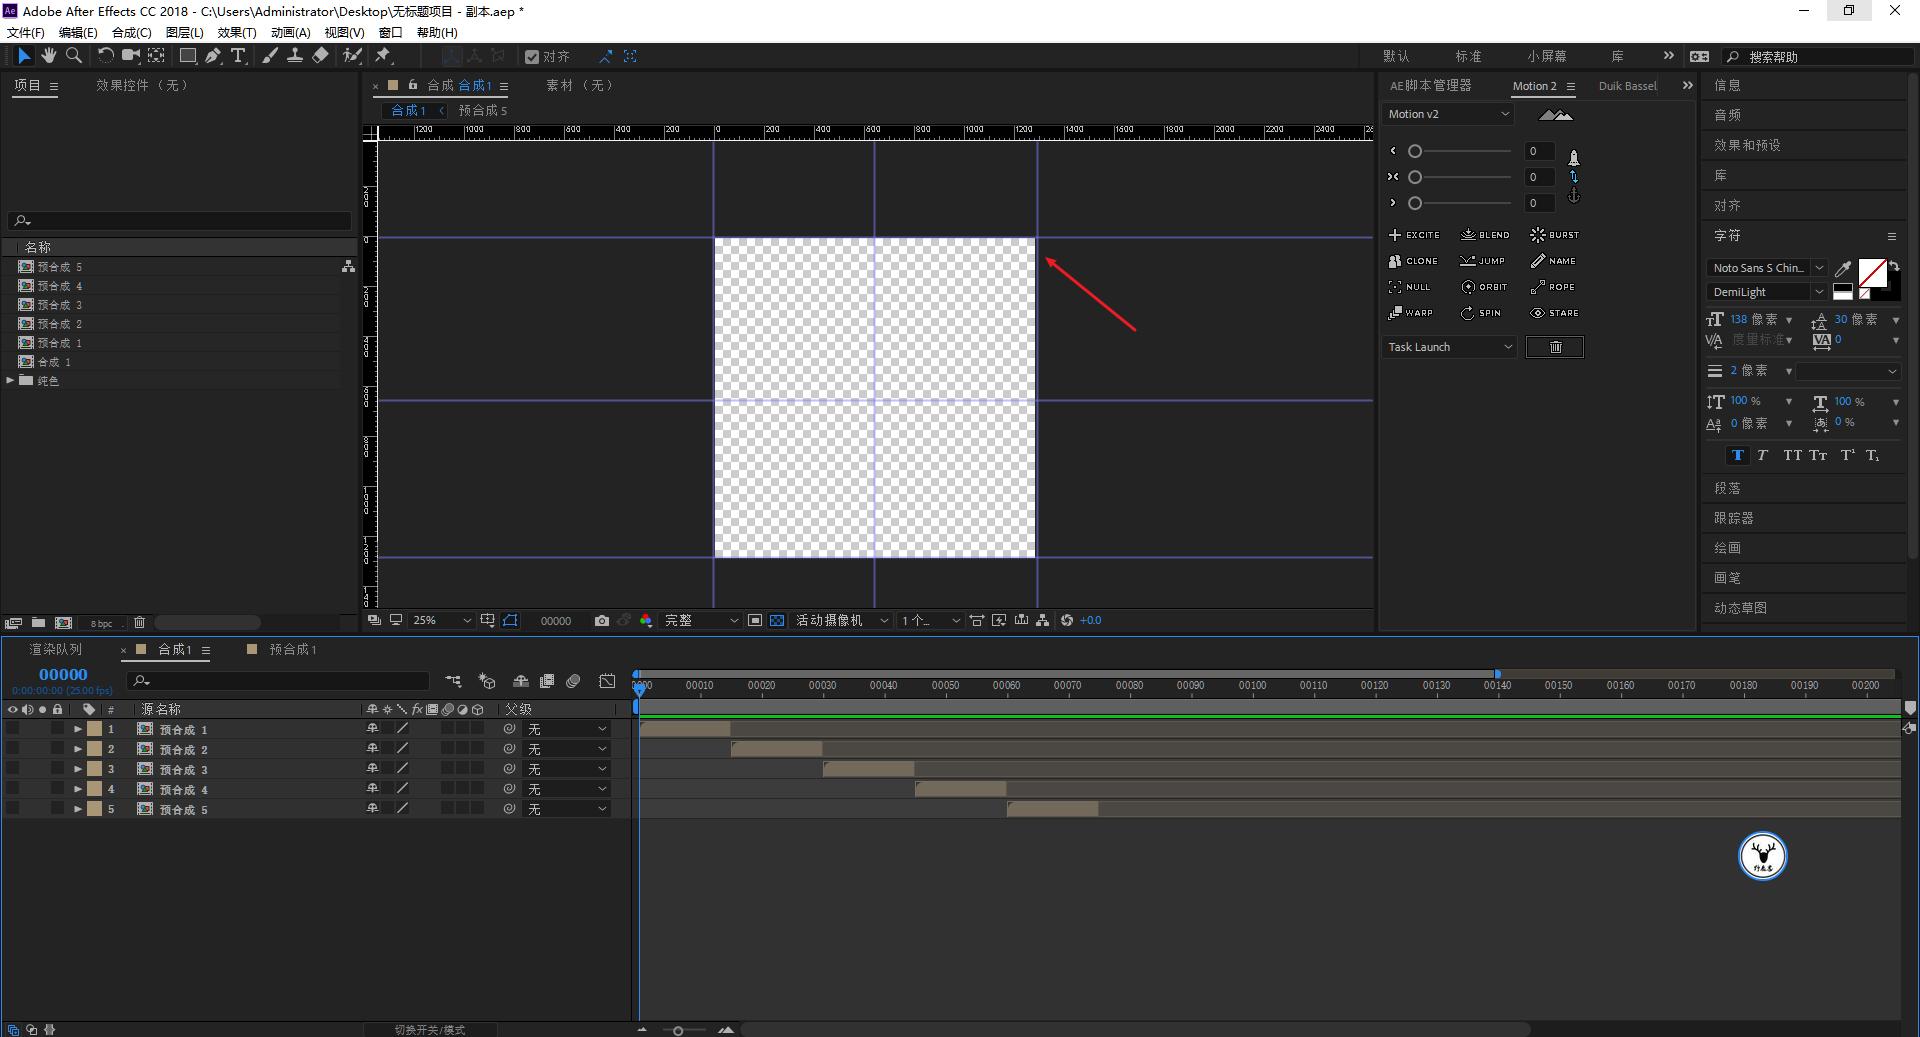Click the fill color swatch in Character panel
This screenshot has height=1037, width=1920.
pos(1872,272)
